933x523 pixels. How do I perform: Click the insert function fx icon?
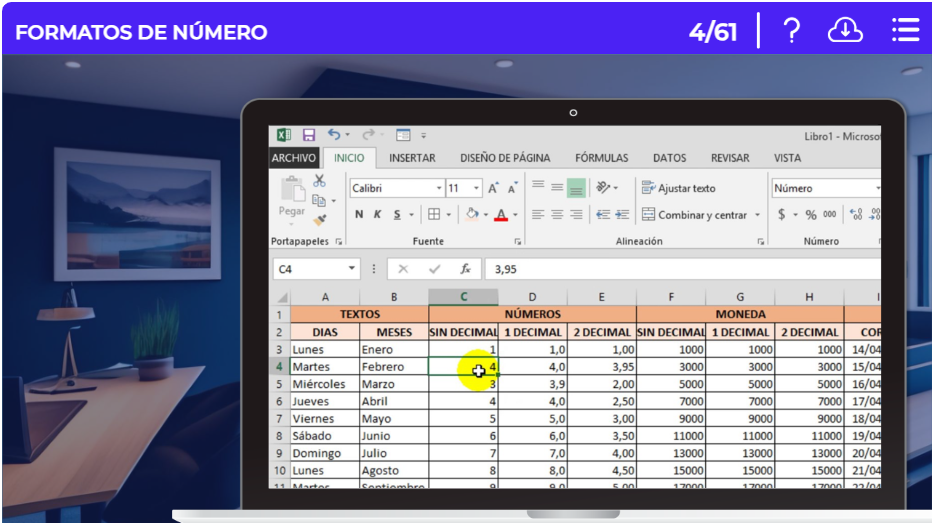click(x=465, y=269)
